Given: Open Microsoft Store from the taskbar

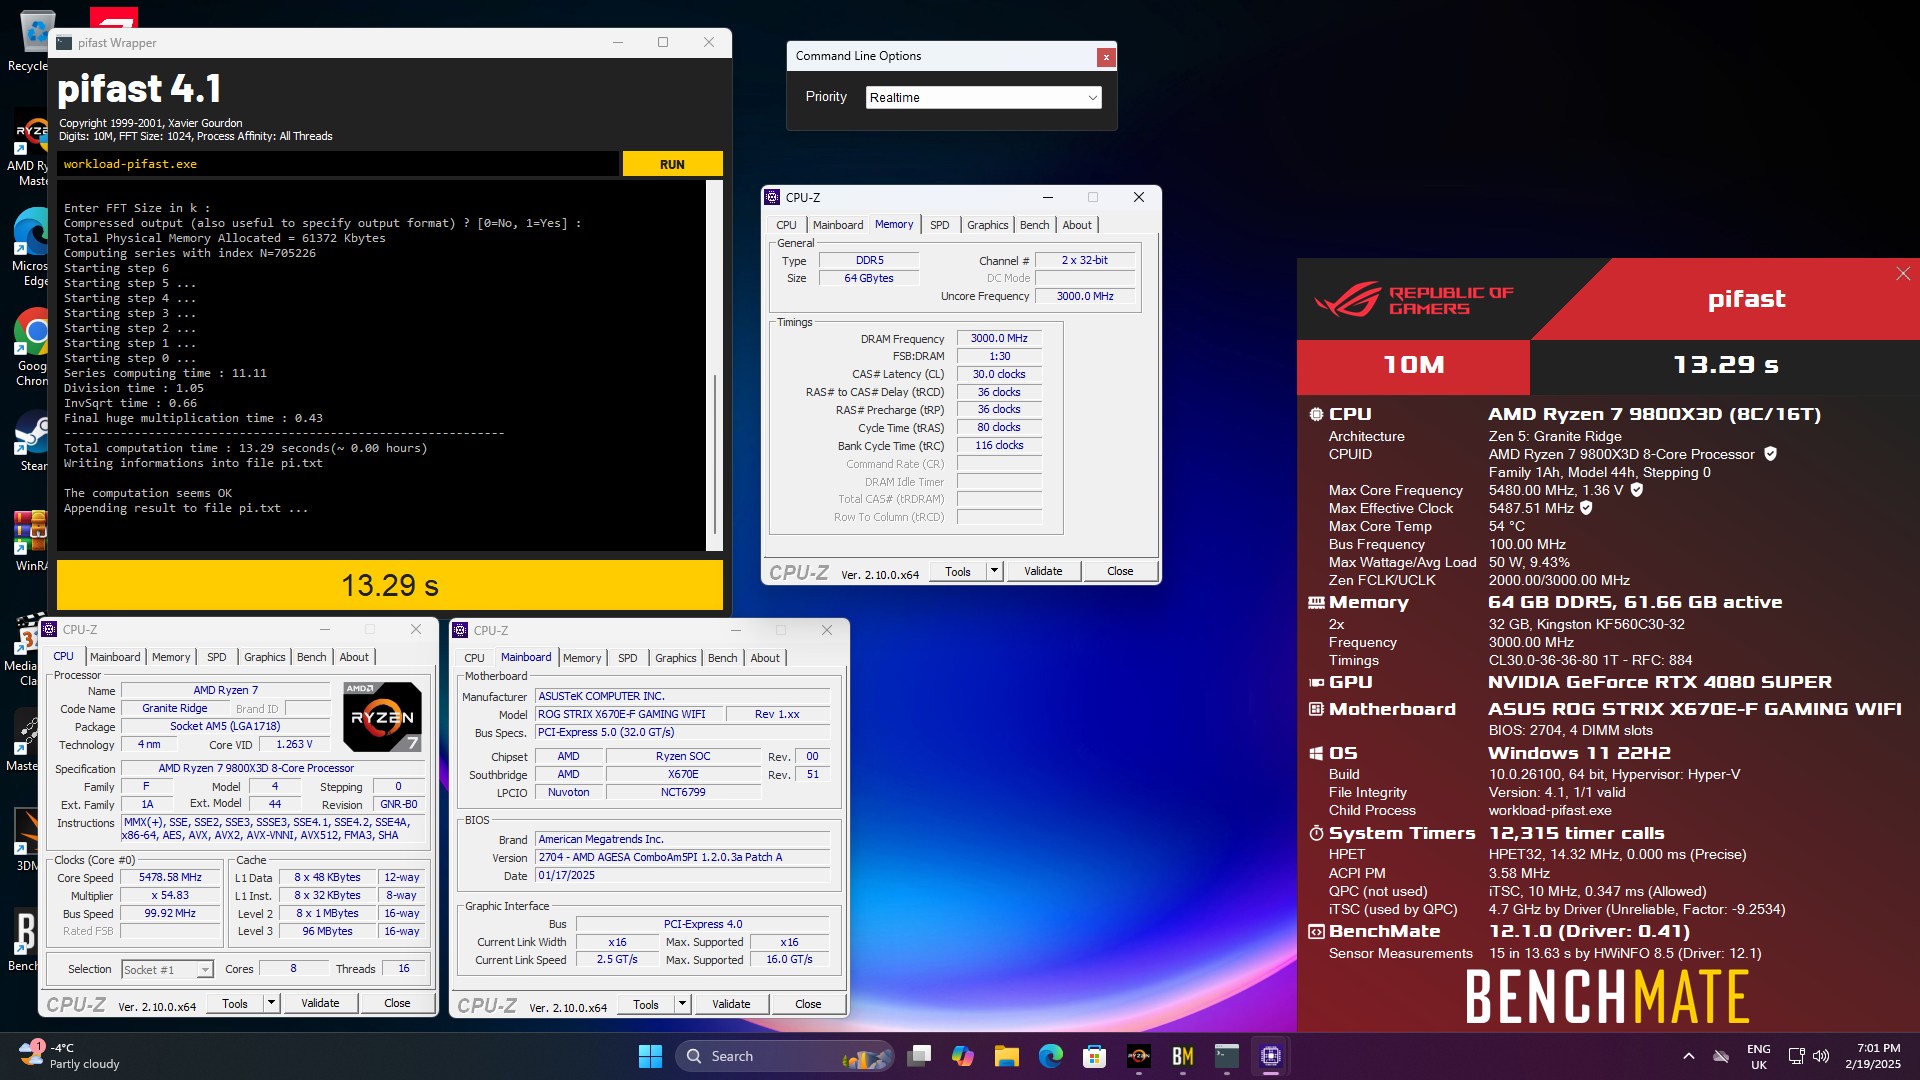Looking at the screenshot, I should click(1095, 1056).
